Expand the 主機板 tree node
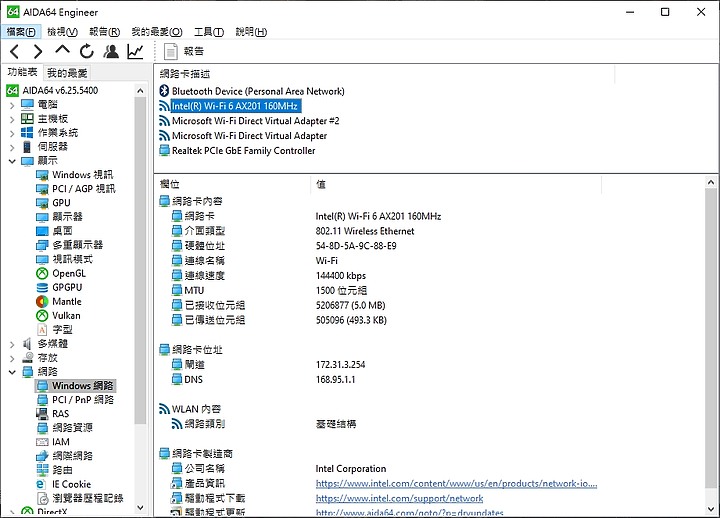 pyautogui.click(x=12, y=119)
